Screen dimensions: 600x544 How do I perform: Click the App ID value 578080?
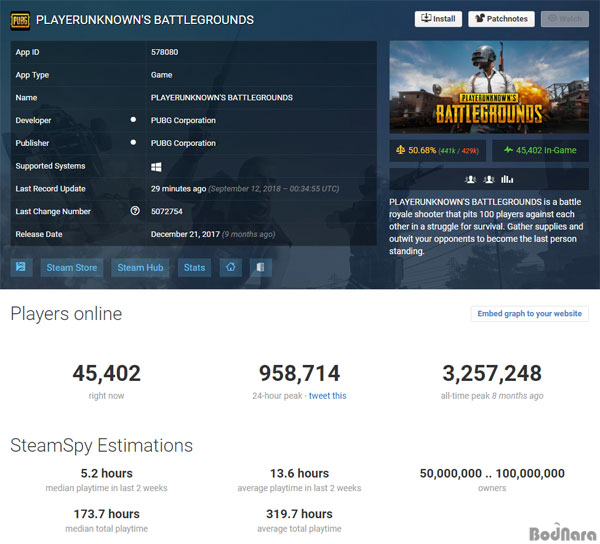tap(164, 52)
